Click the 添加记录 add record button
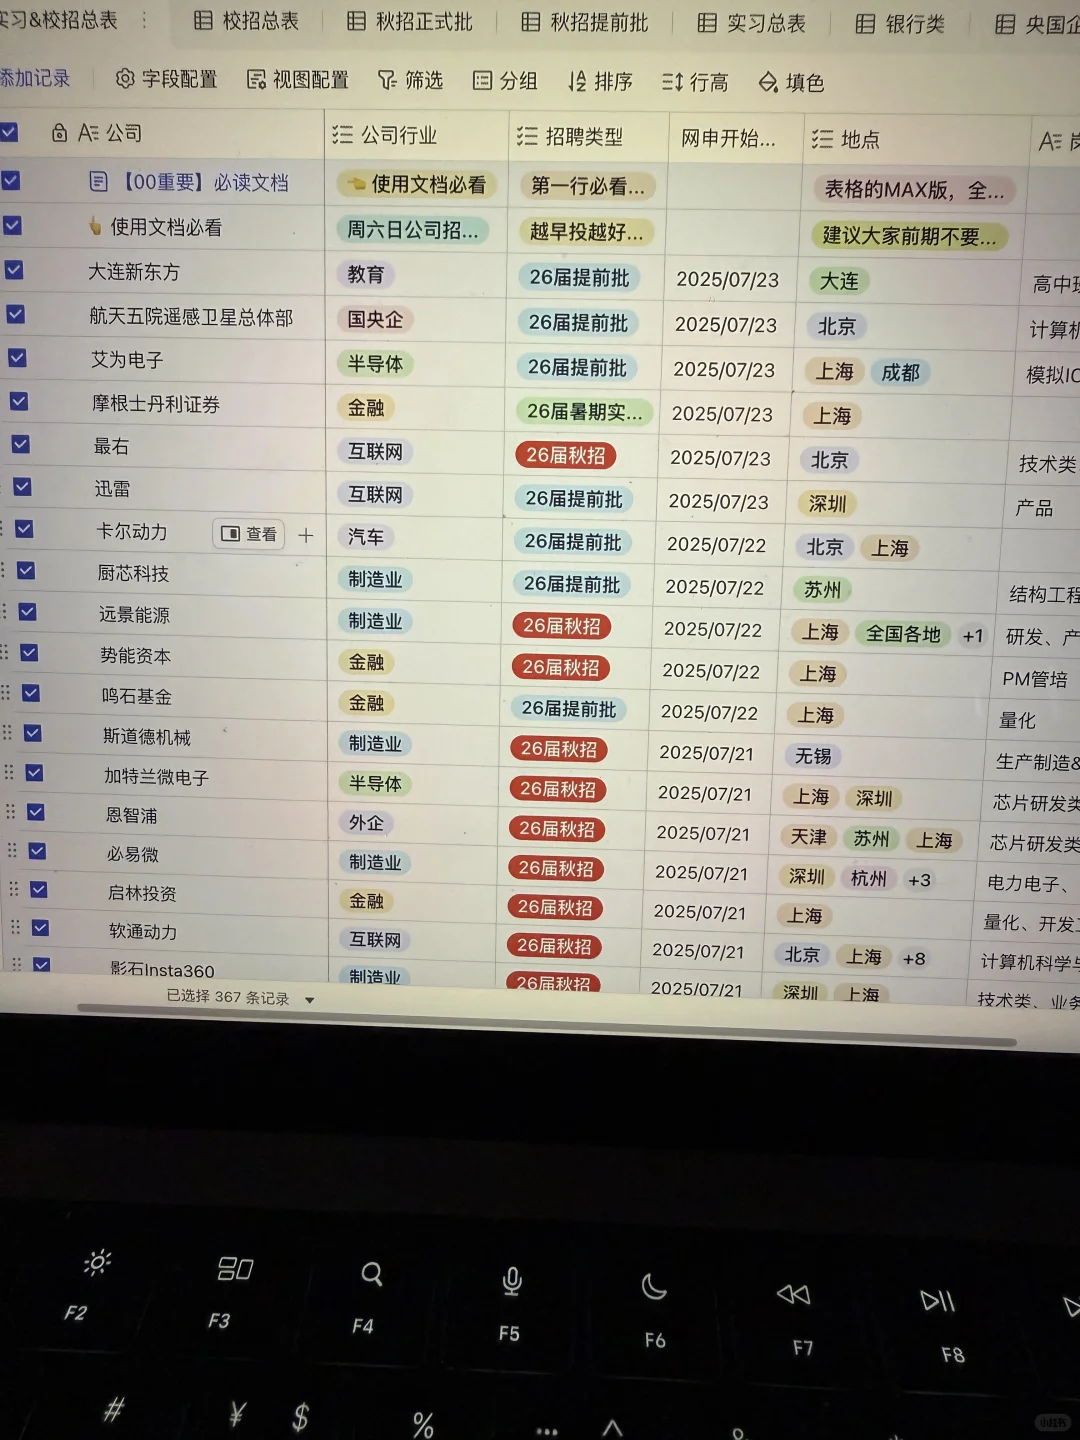This screenshot has height=1440, width=1080. (x=34, y=78)
